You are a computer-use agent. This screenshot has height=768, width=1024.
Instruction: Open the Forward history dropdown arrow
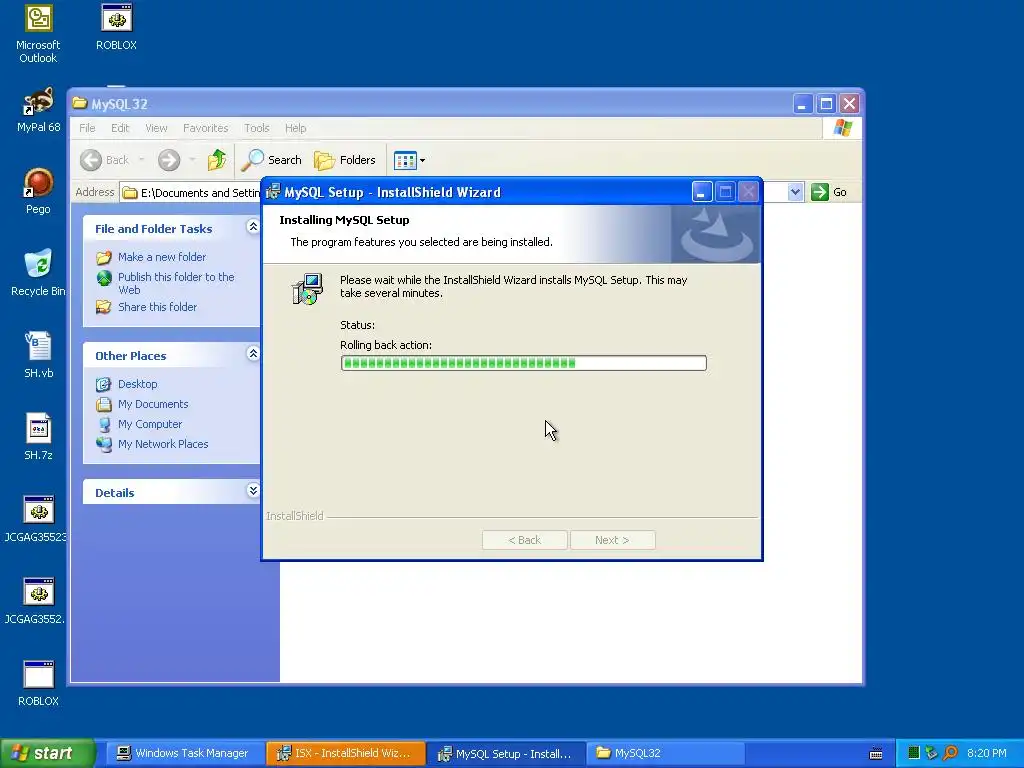click(192, 160)
